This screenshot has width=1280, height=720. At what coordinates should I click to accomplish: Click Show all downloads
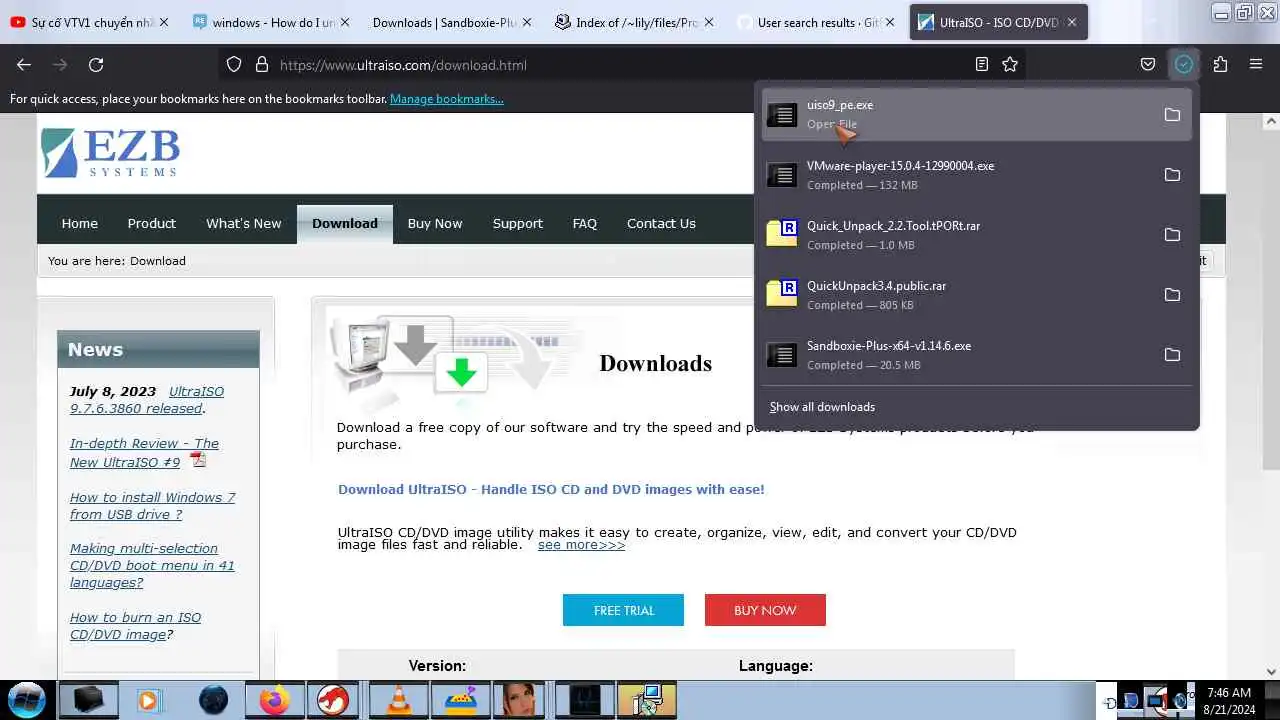[822, 407]
